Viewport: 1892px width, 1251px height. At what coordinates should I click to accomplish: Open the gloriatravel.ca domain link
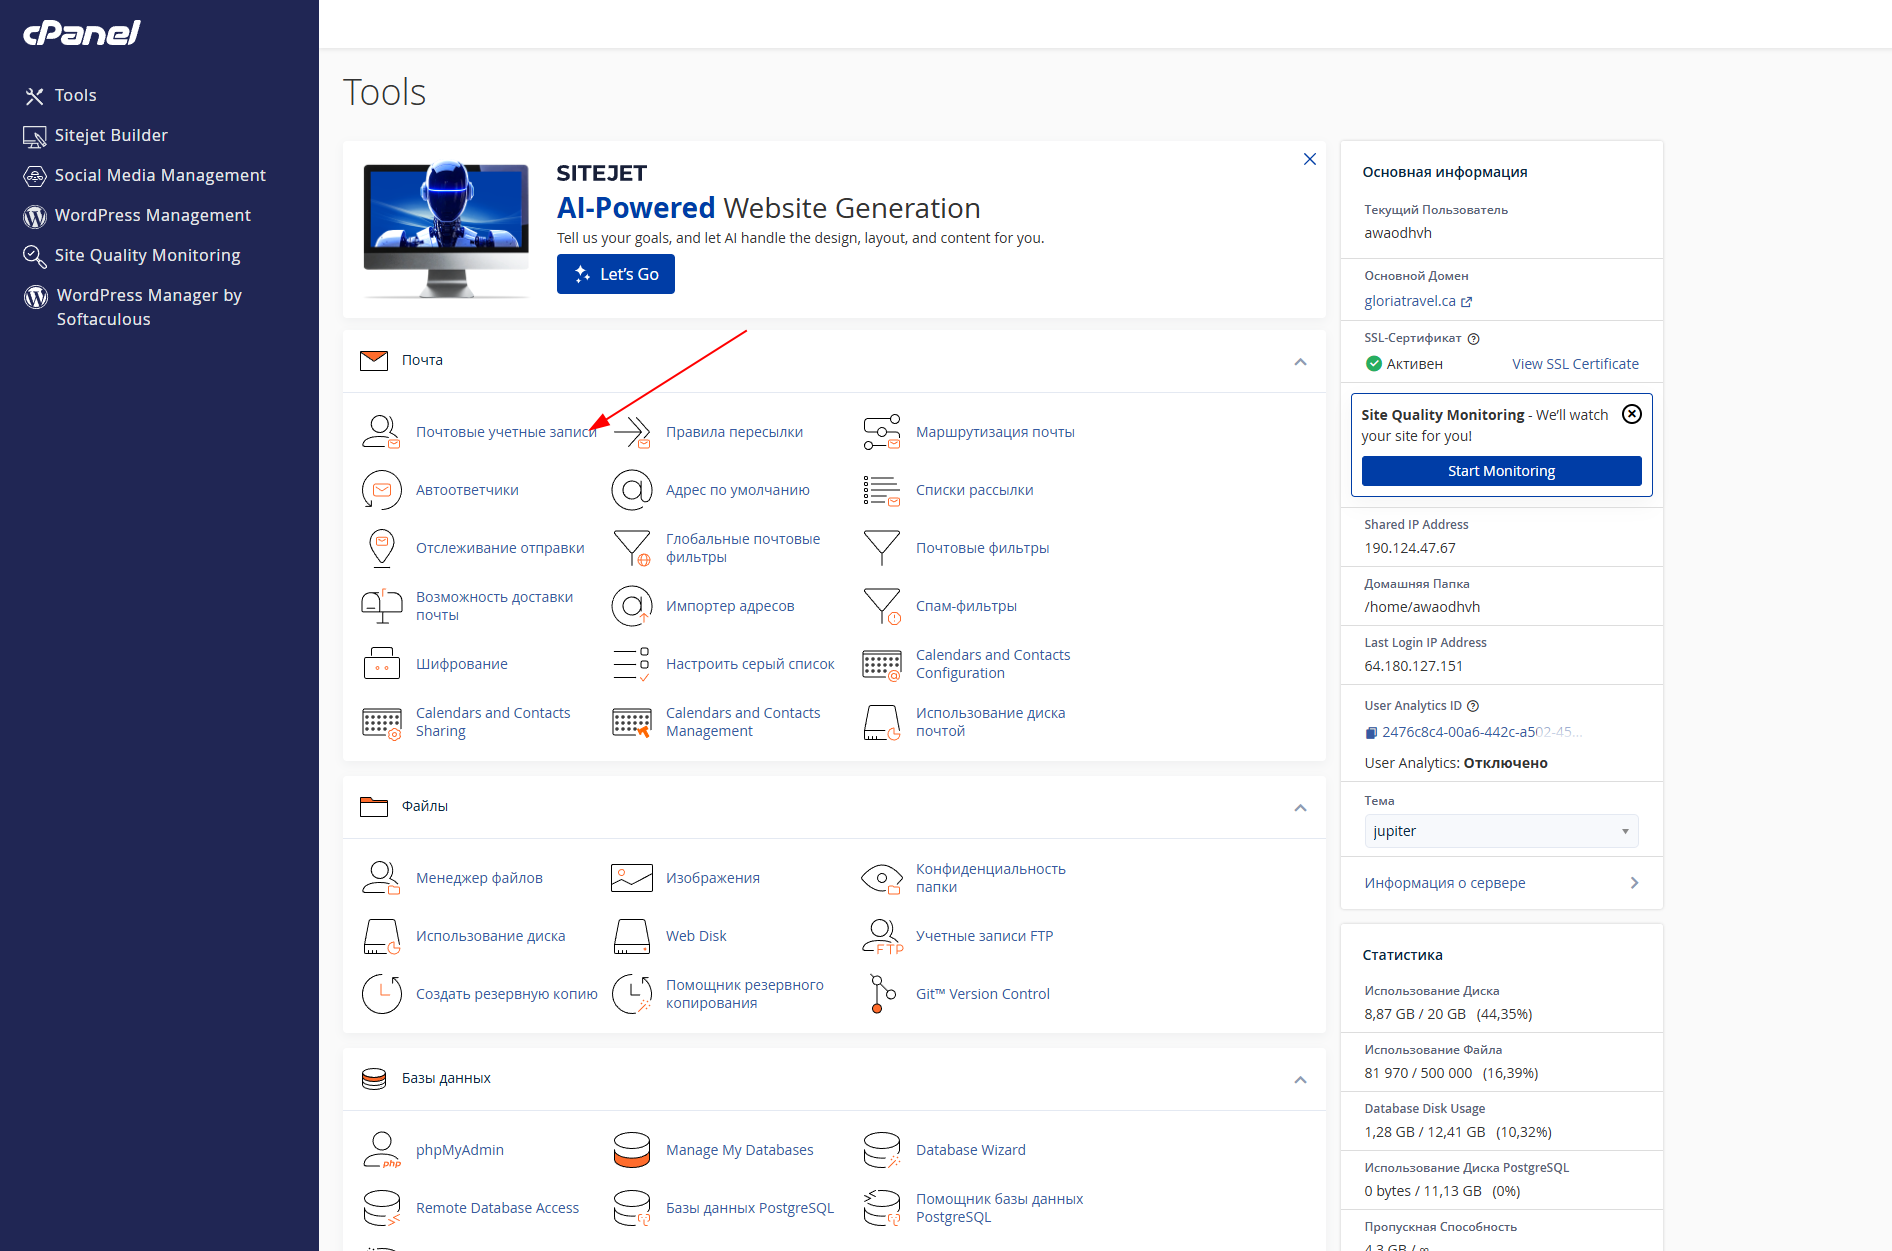(x=1417, y=301)
